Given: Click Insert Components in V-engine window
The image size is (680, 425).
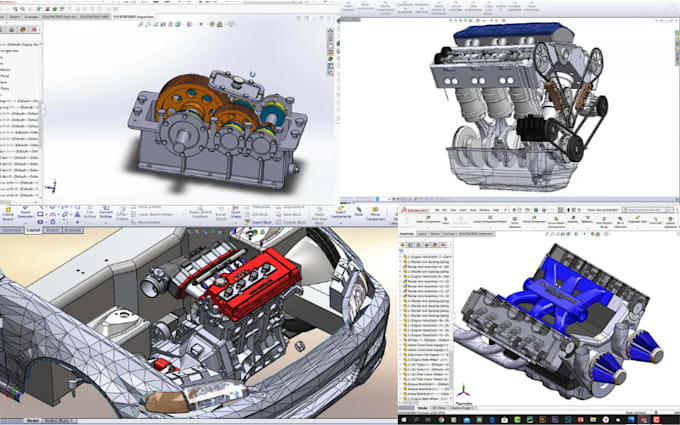Looking at the screenshot, I should pyautogui.click(x=428, y=219).
